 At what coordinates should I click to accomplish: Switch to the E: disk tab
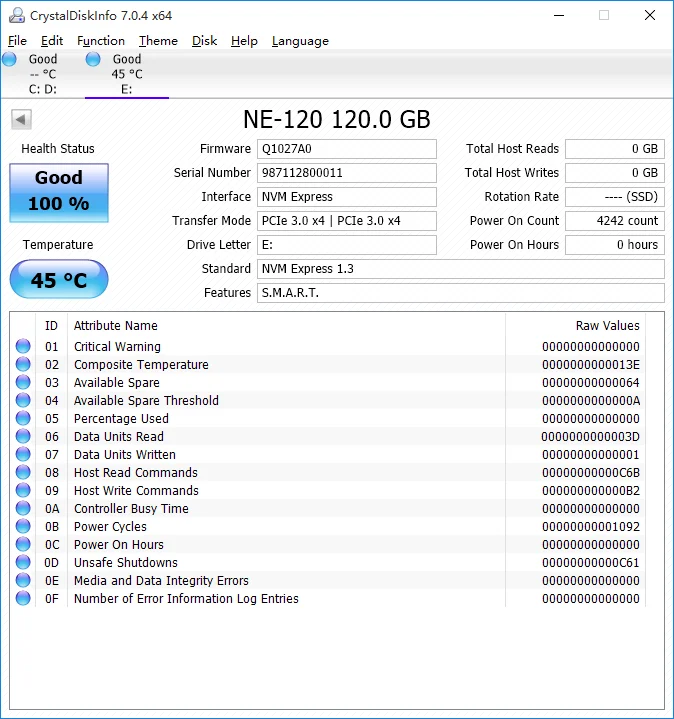click(x=127, y=74)
